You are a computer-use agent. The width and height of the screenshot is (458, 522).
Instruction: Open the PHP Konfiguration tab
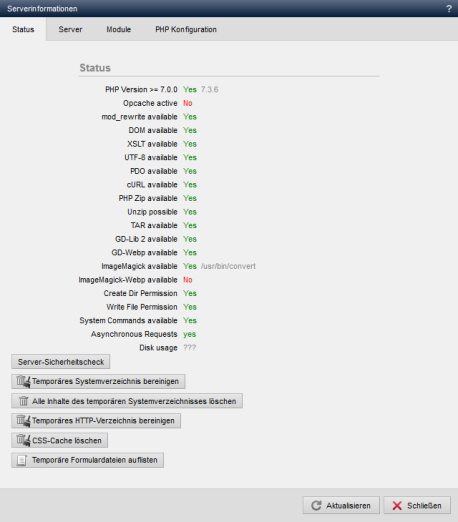(186, 29)
